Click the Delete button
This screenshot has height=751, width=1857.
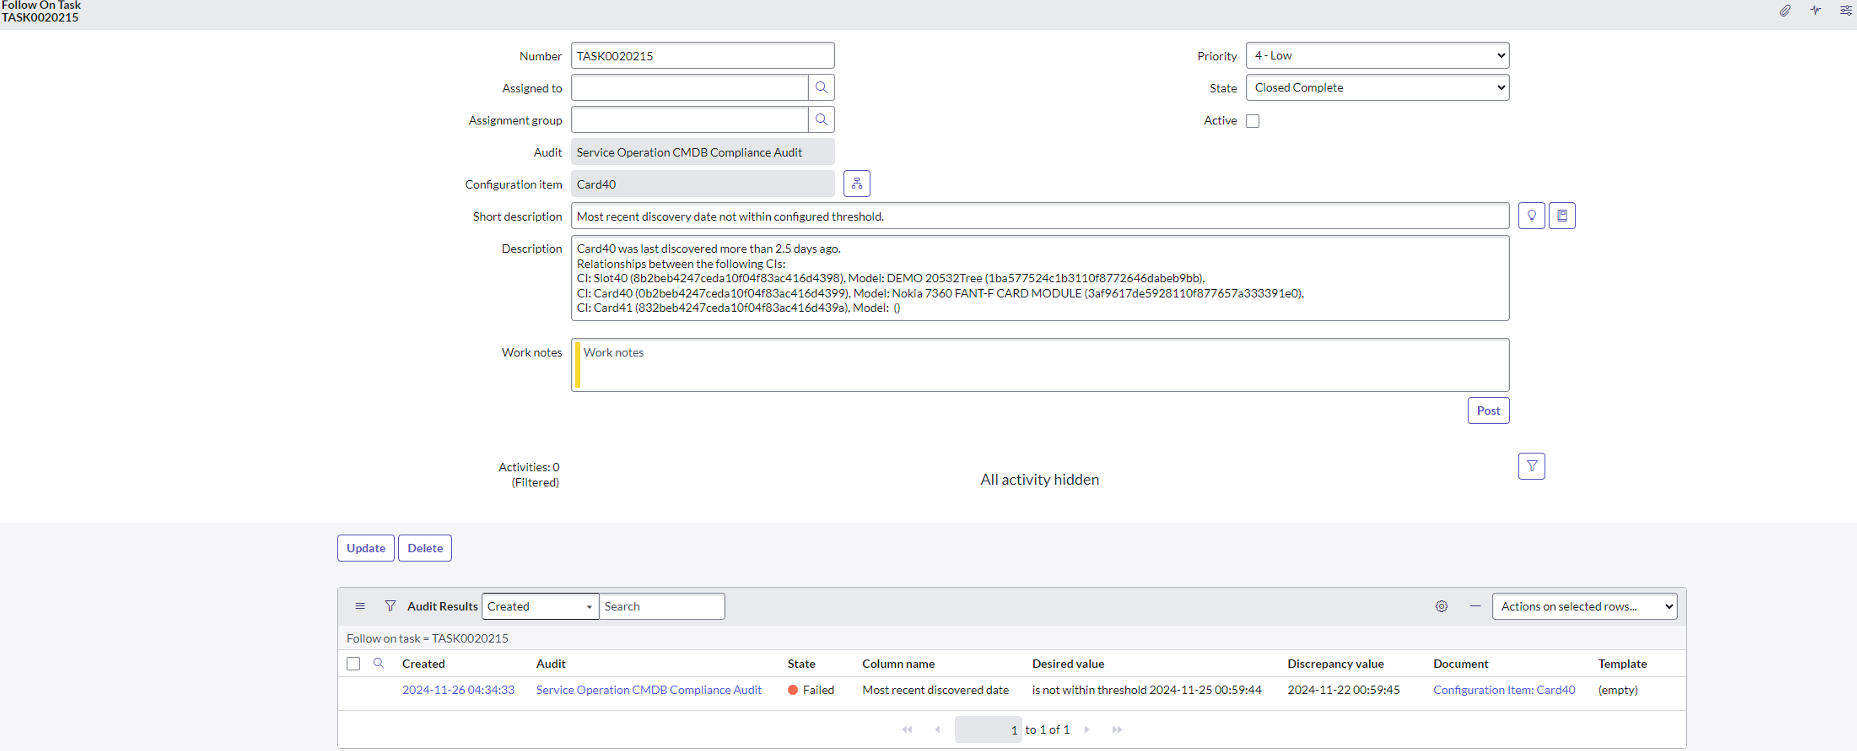[425, 548]
